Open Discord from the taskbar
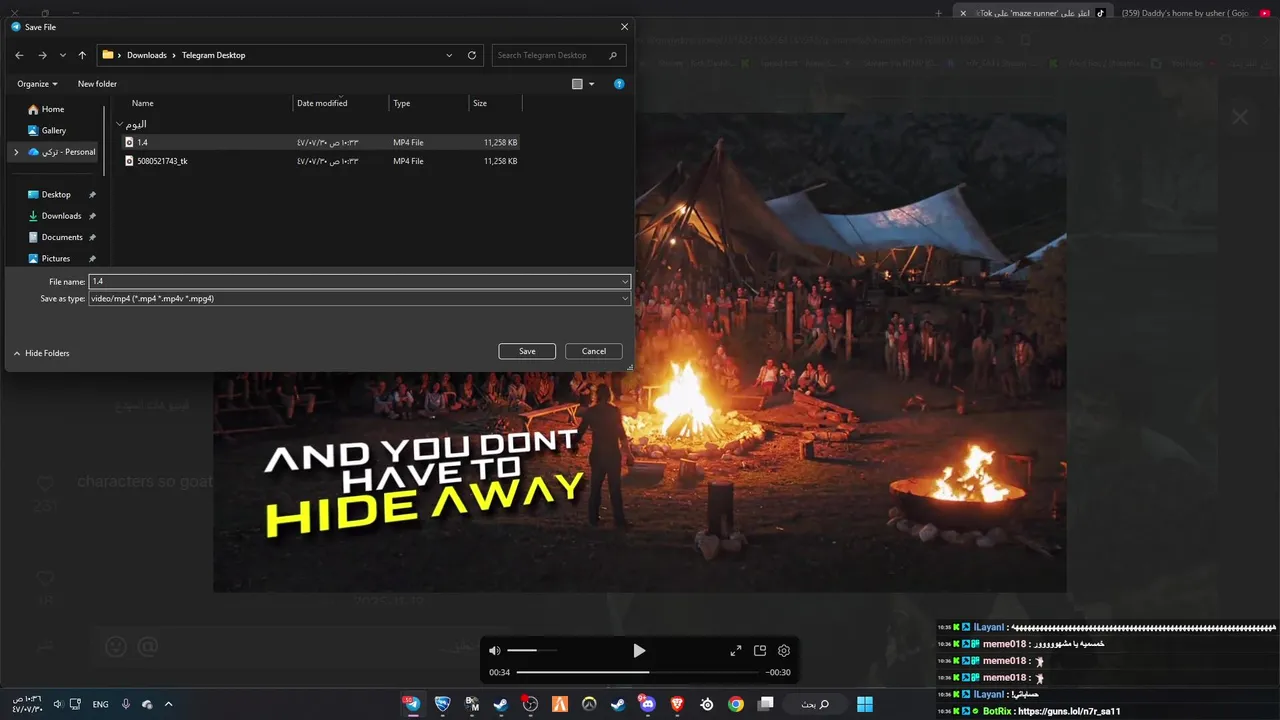 tap(648, 704)
